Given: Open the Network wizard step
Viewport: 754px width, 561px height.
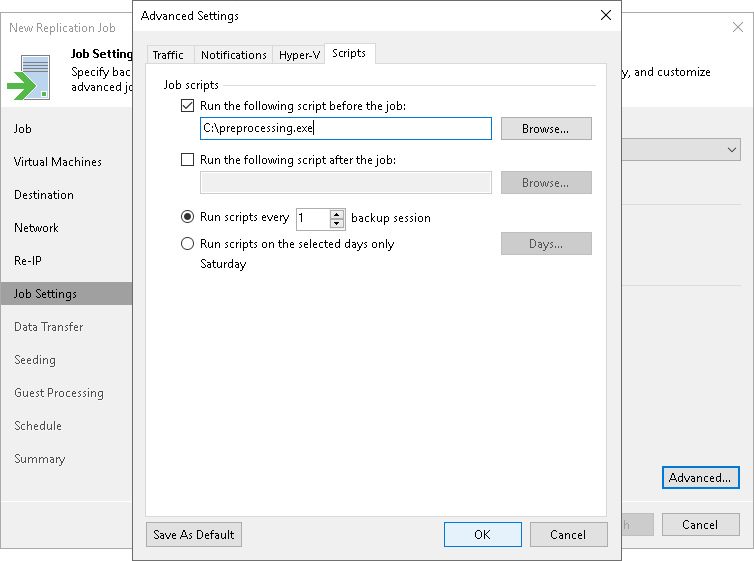Looking at the screenshot, I should coord(36,228).
